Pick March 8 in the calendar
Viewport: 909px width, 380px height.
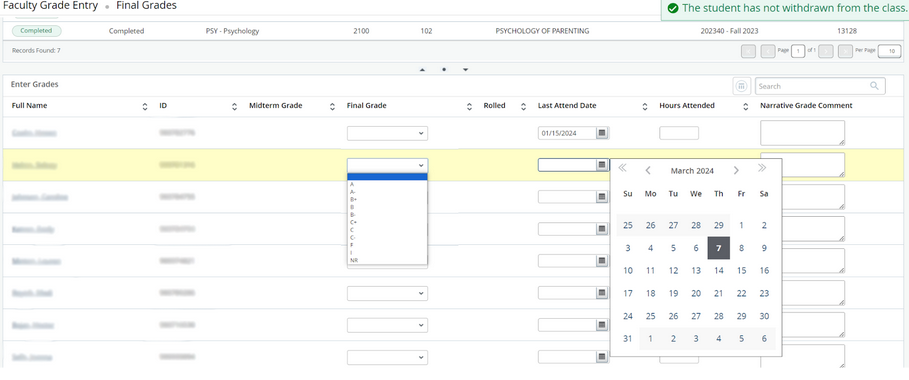[741, 248]
